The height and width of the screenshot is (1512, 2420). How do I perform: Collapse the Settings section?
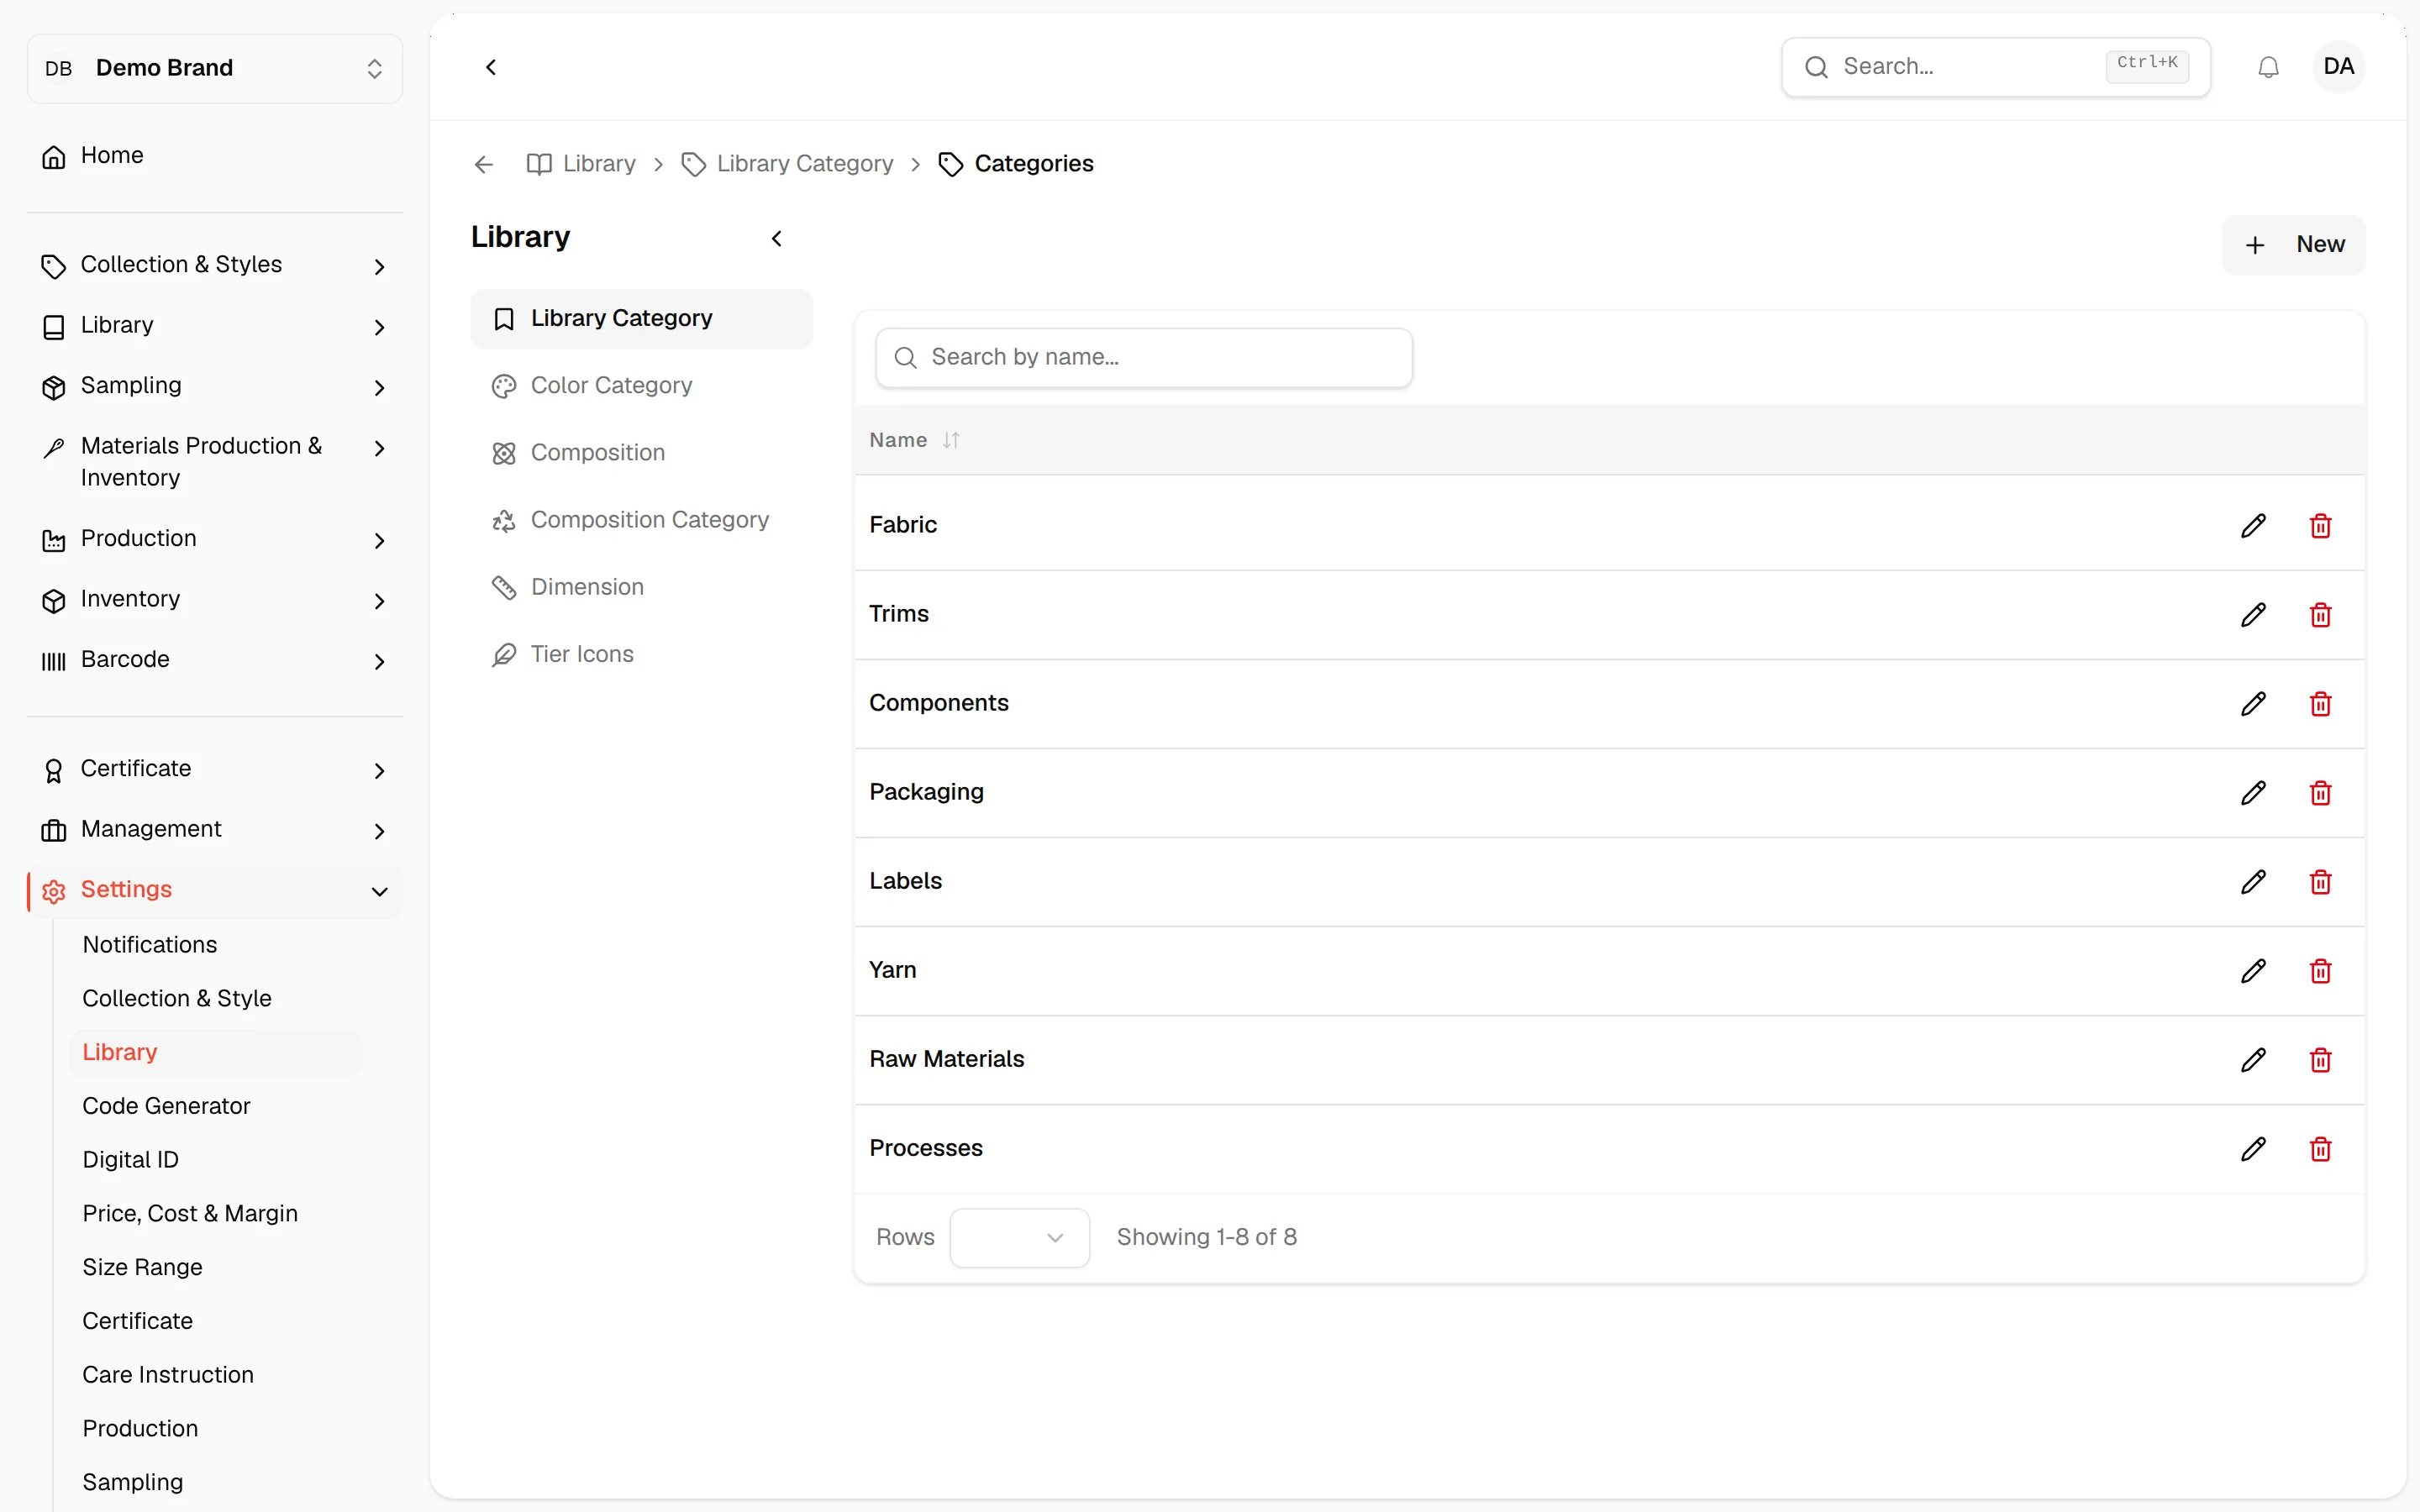[x=215, y=890]
